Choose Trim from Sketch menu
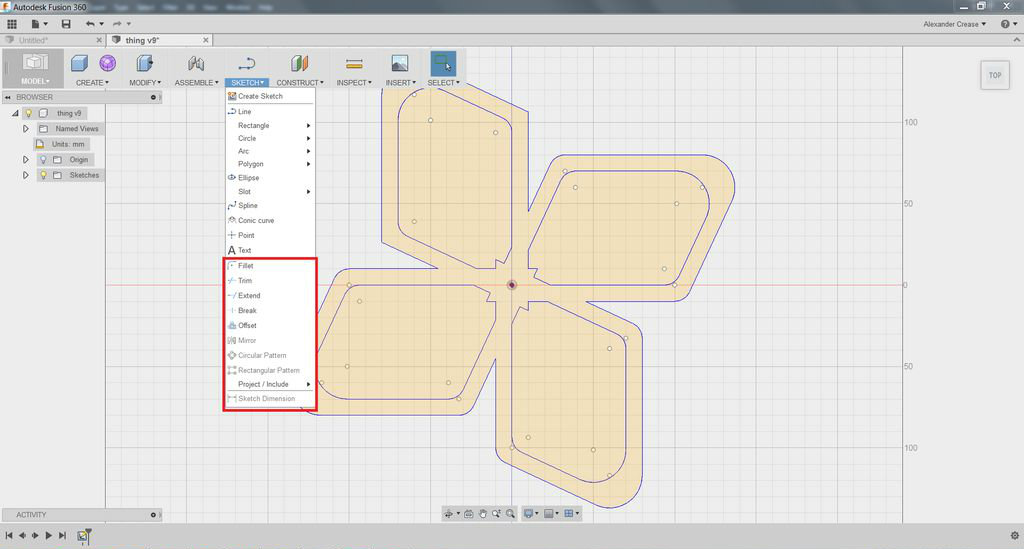Viewport: 1024px width, 549px height. [x=270, y=281]
